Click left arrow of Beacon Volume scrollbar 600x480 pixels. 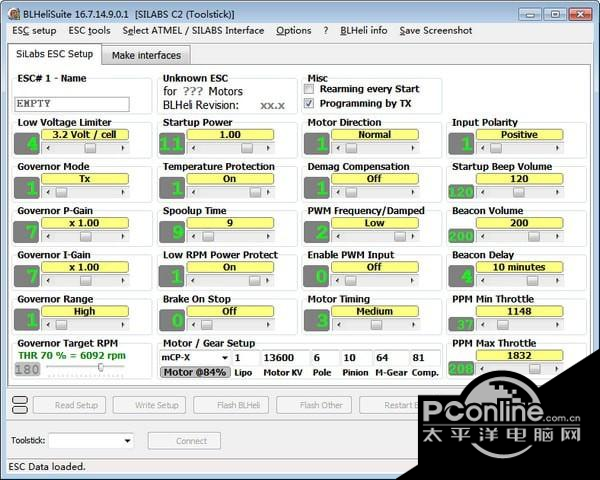click(x=483, y=237)
